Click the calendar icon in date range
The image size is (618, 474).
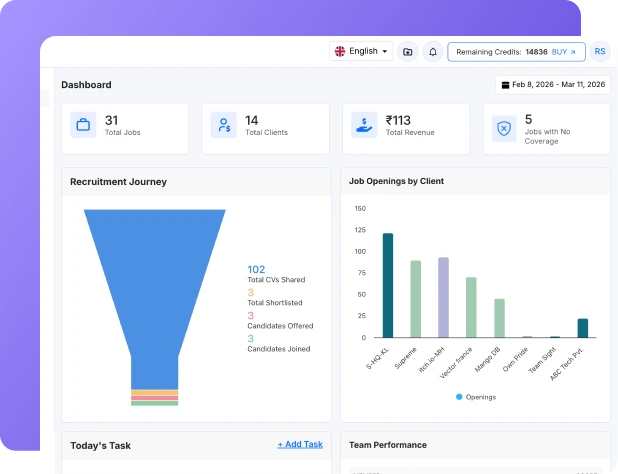pyautogui.click(x=505, y=85)
